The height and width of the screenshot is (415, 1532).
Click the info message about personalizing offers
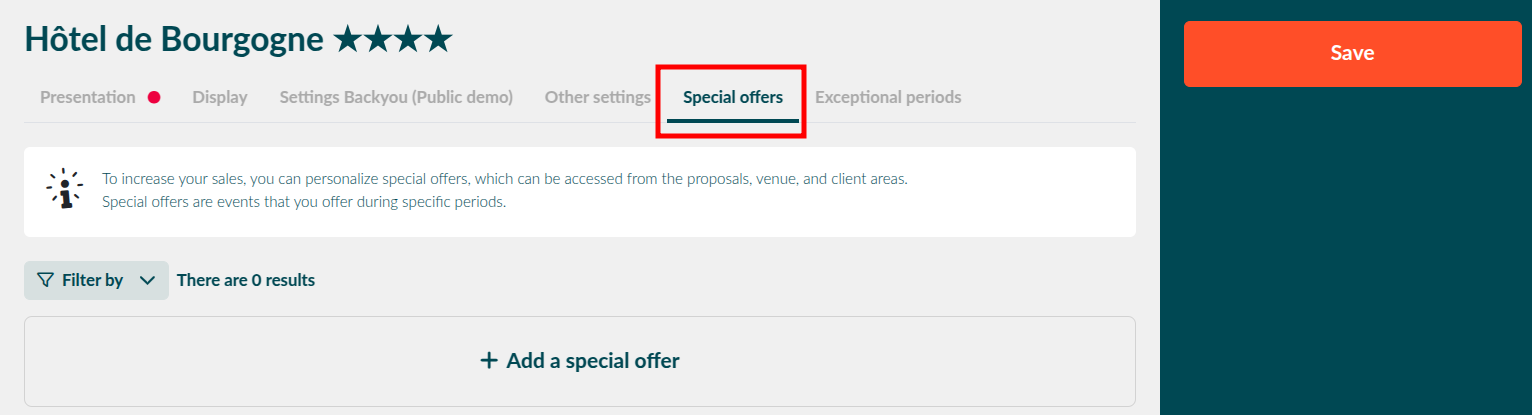click(x=506, y=190)
